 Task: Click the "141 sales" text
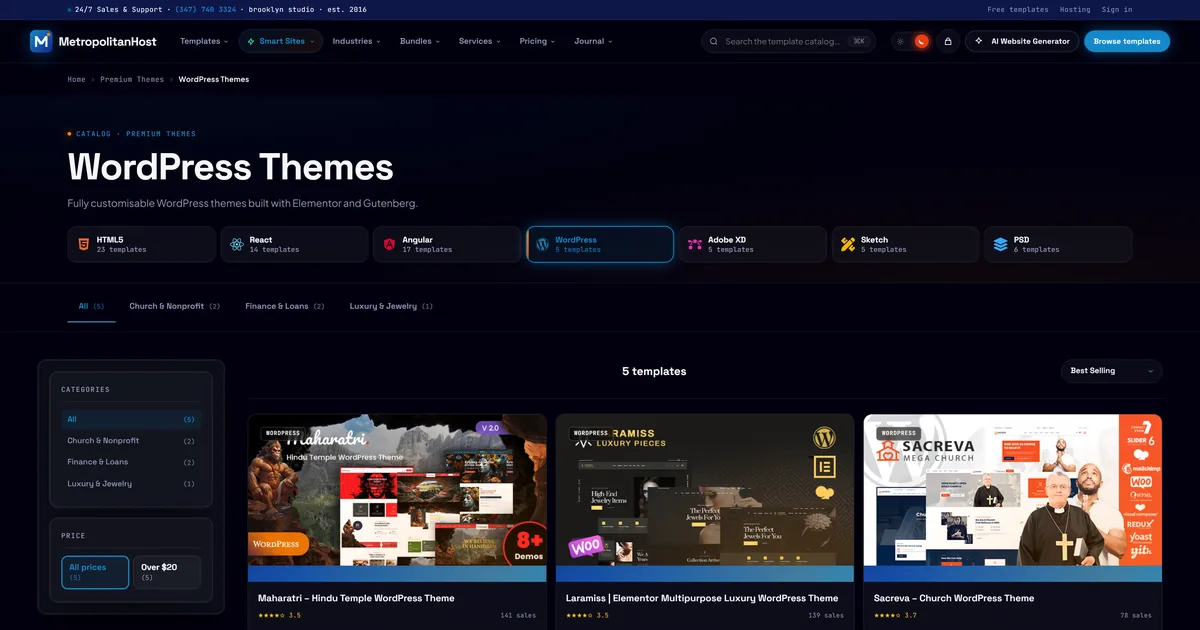point(518,615)
